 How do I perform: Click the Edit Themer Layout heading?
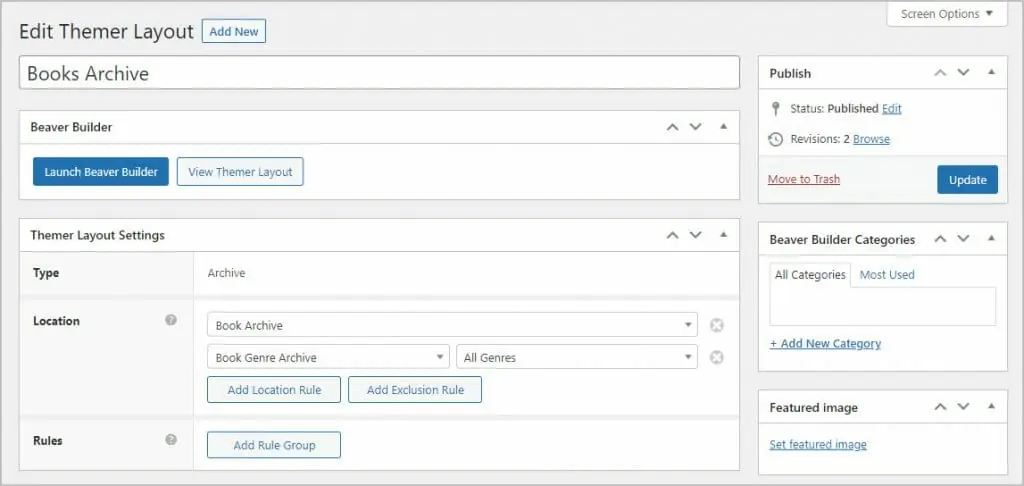point(106,32)
